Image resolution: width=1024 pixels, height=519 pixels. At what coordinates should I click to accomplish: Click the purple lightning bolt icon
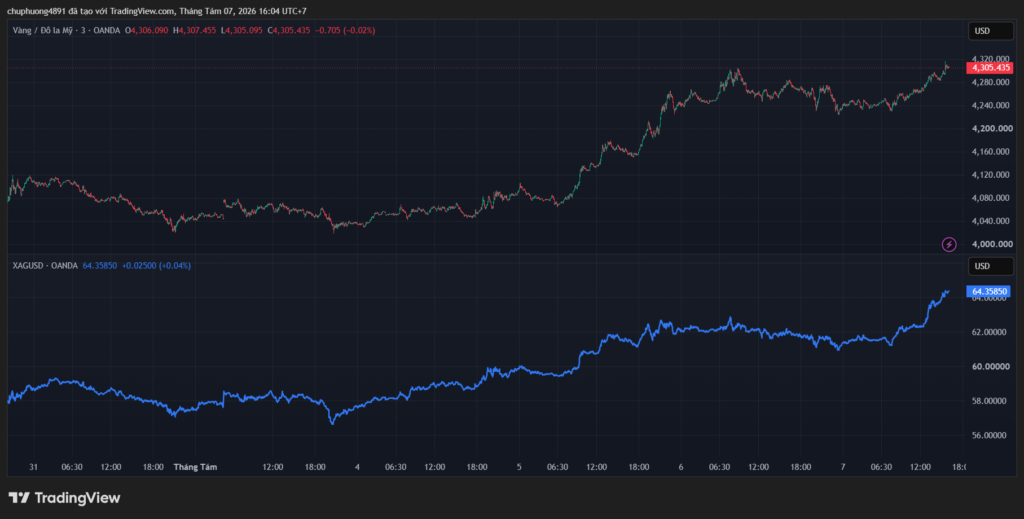click(949, 244)
